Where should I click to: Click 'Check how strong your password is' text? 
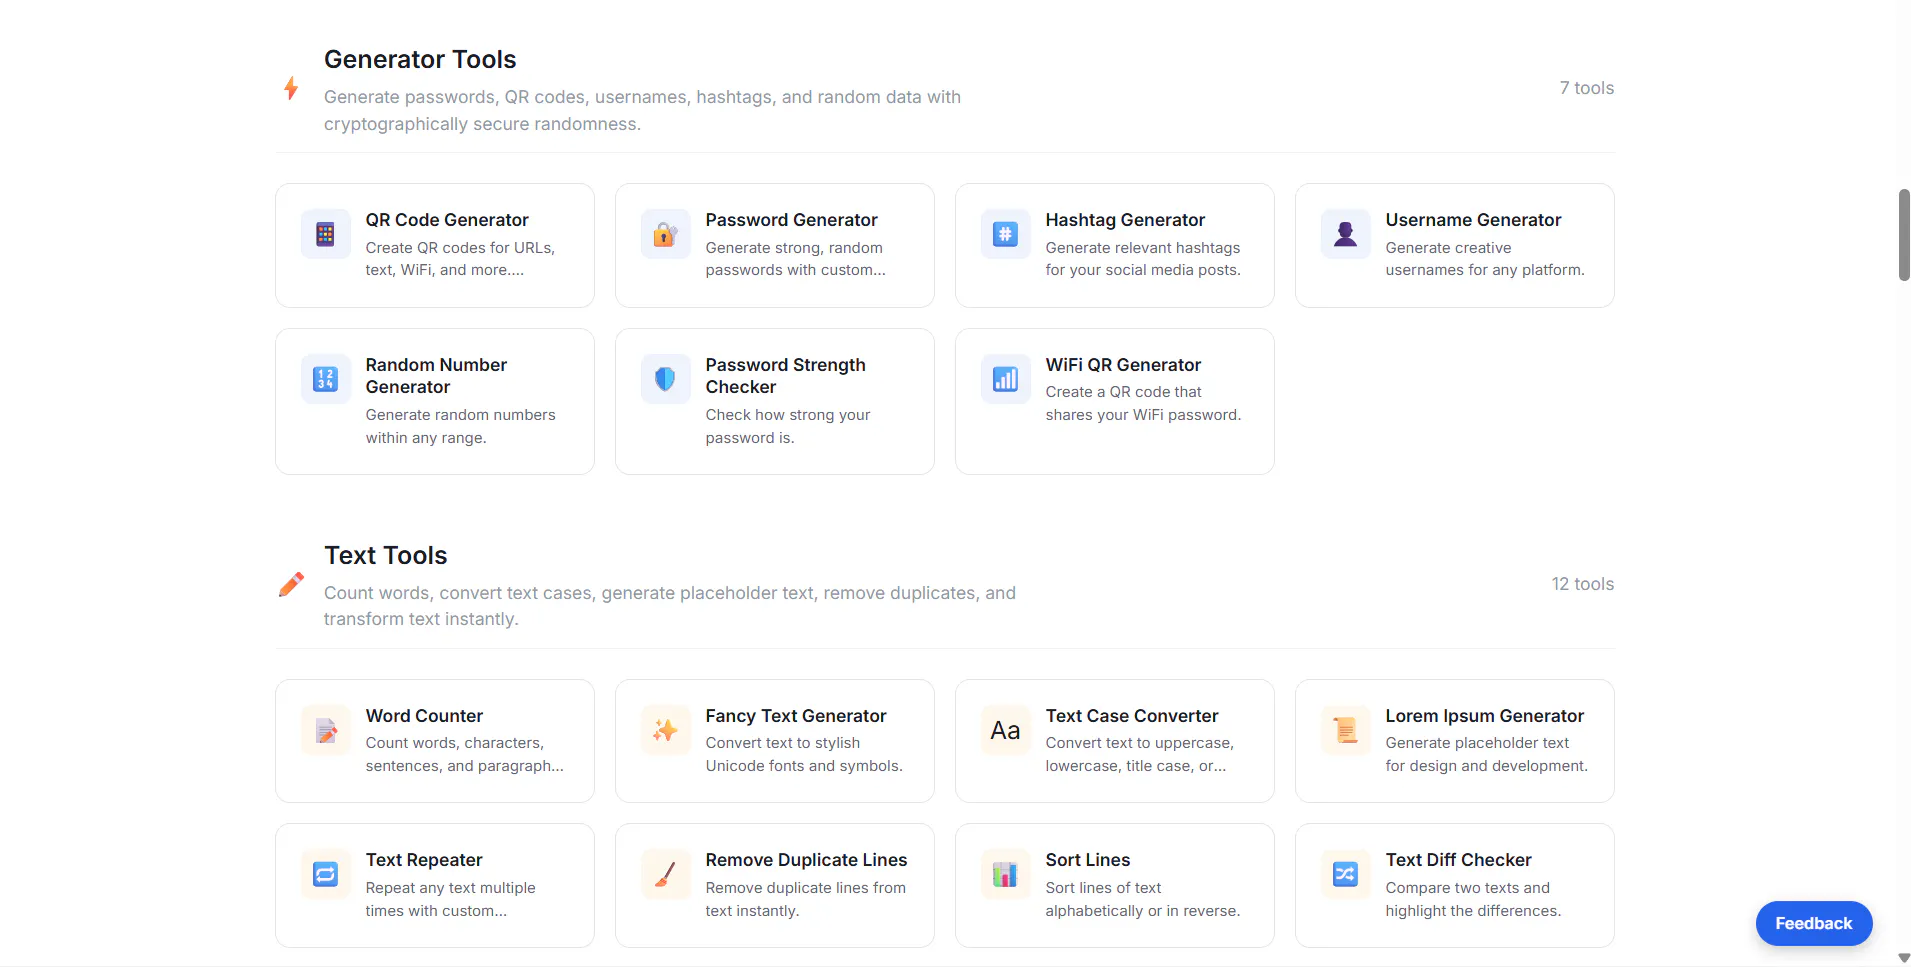coord(788,426)
